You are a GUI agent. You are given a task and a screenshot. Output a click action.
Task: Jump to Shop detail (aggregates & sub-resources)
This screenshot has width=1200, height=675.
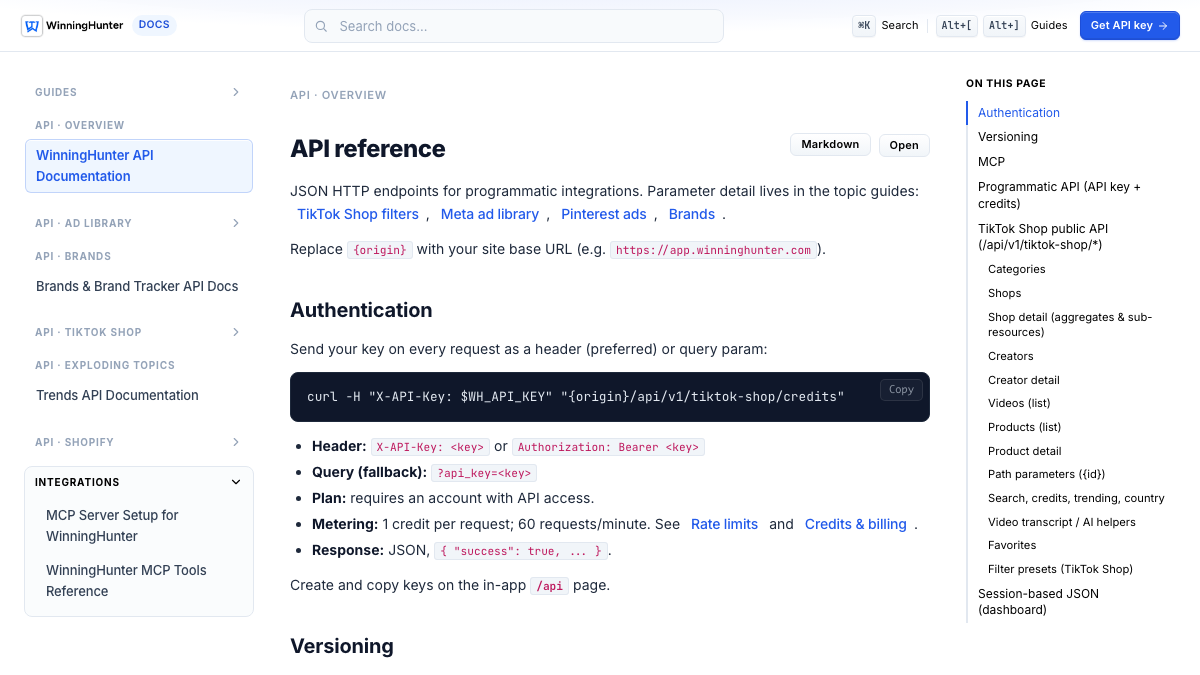click(1070, 324)
